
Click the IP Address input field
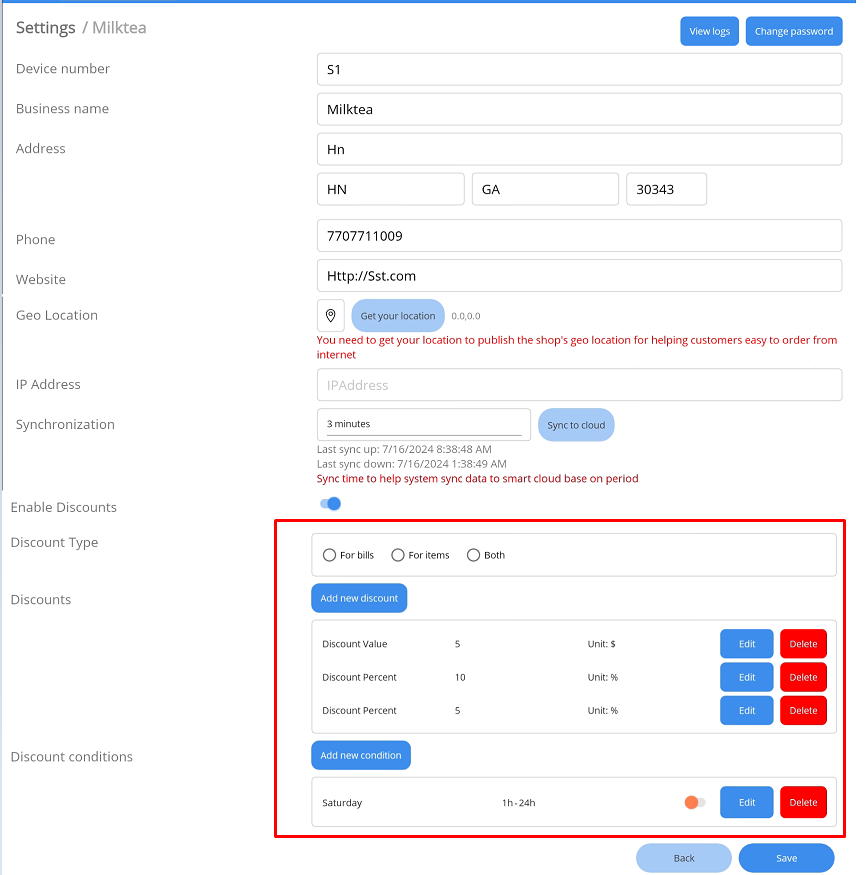click(579, 385)
